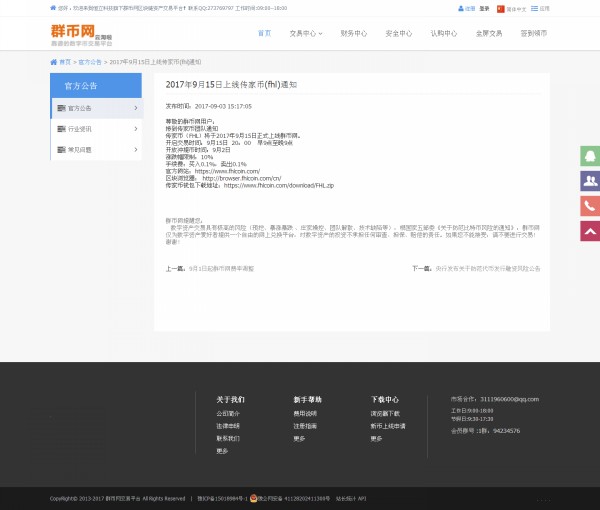The image size is (600, 510).
Task: Click the 官方公告 sidebar list icon
Action: 61,108
